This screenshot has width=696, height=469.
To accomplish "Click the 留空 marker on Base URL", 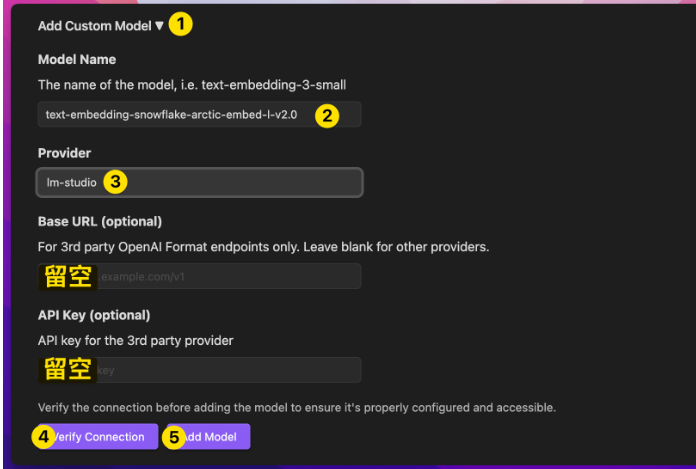I will [x=68, y=276].
